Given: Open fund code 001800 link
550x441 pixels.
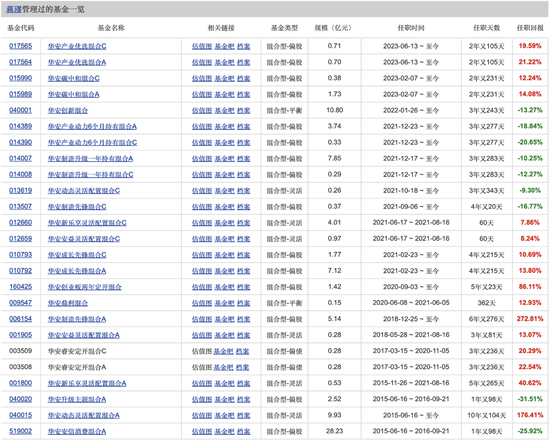Looking at the screenshot, I should coord(20,383).
